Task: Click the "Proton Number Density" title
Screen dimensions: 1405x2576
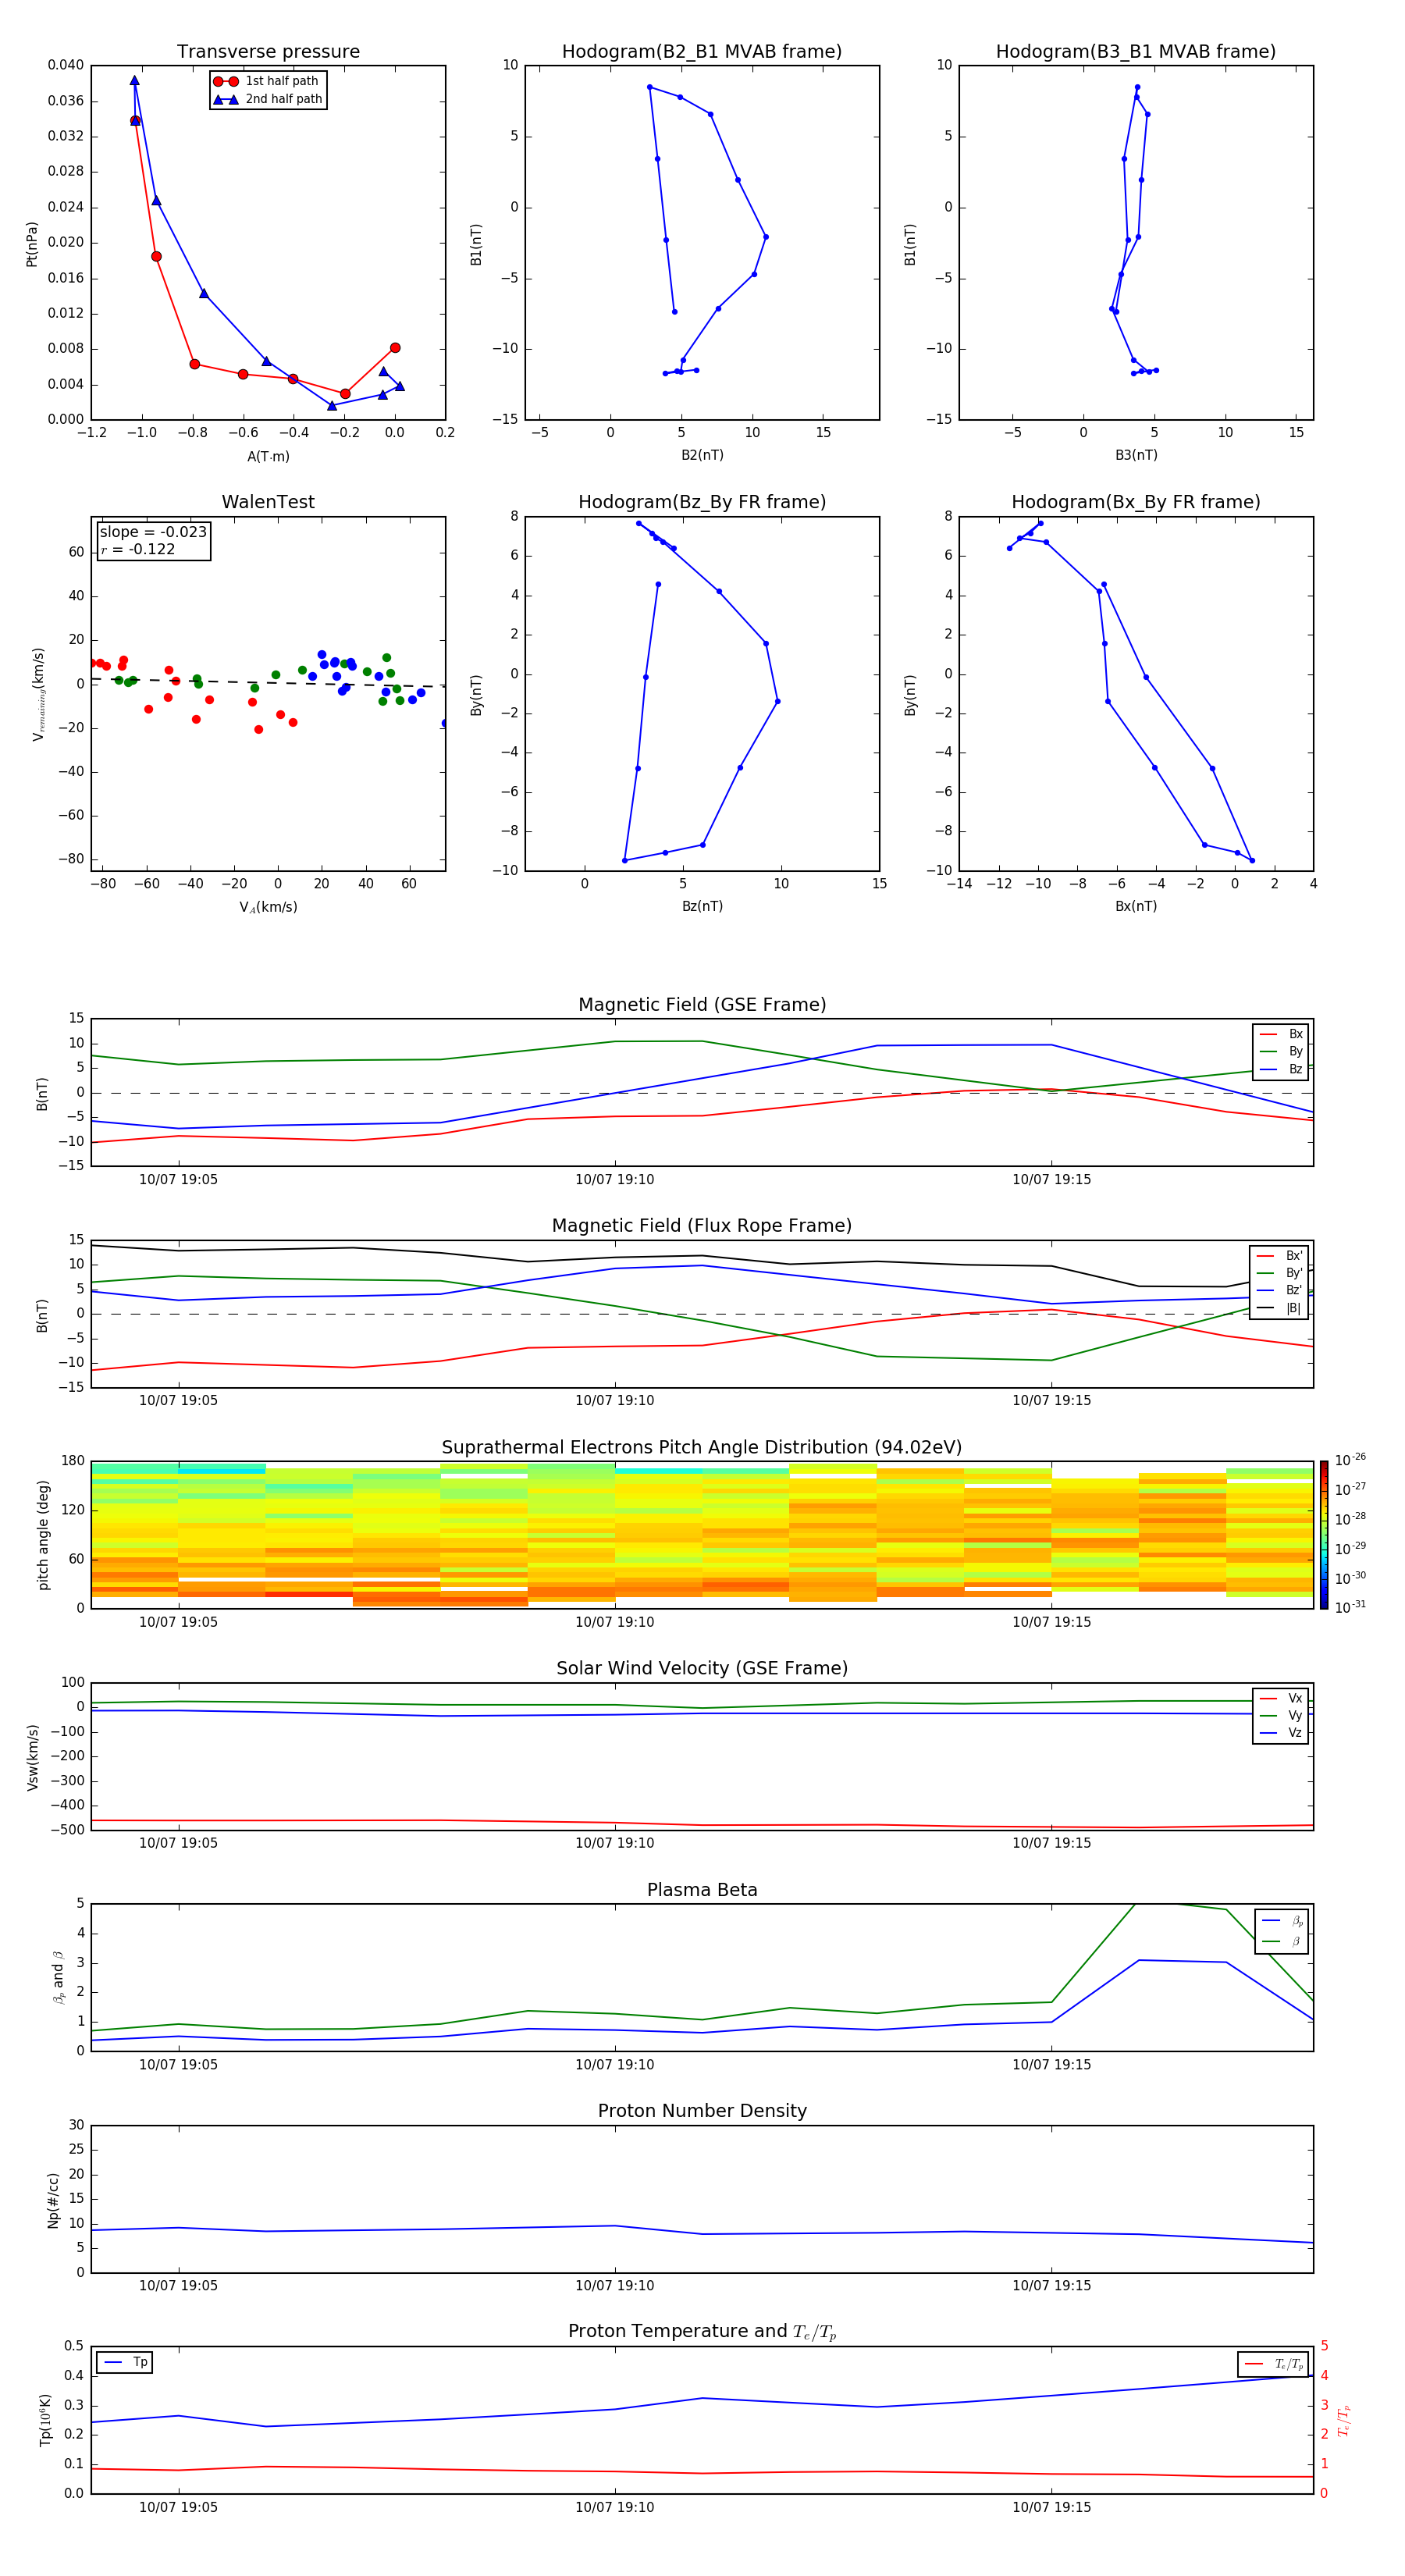Action: coord(702,2111)
